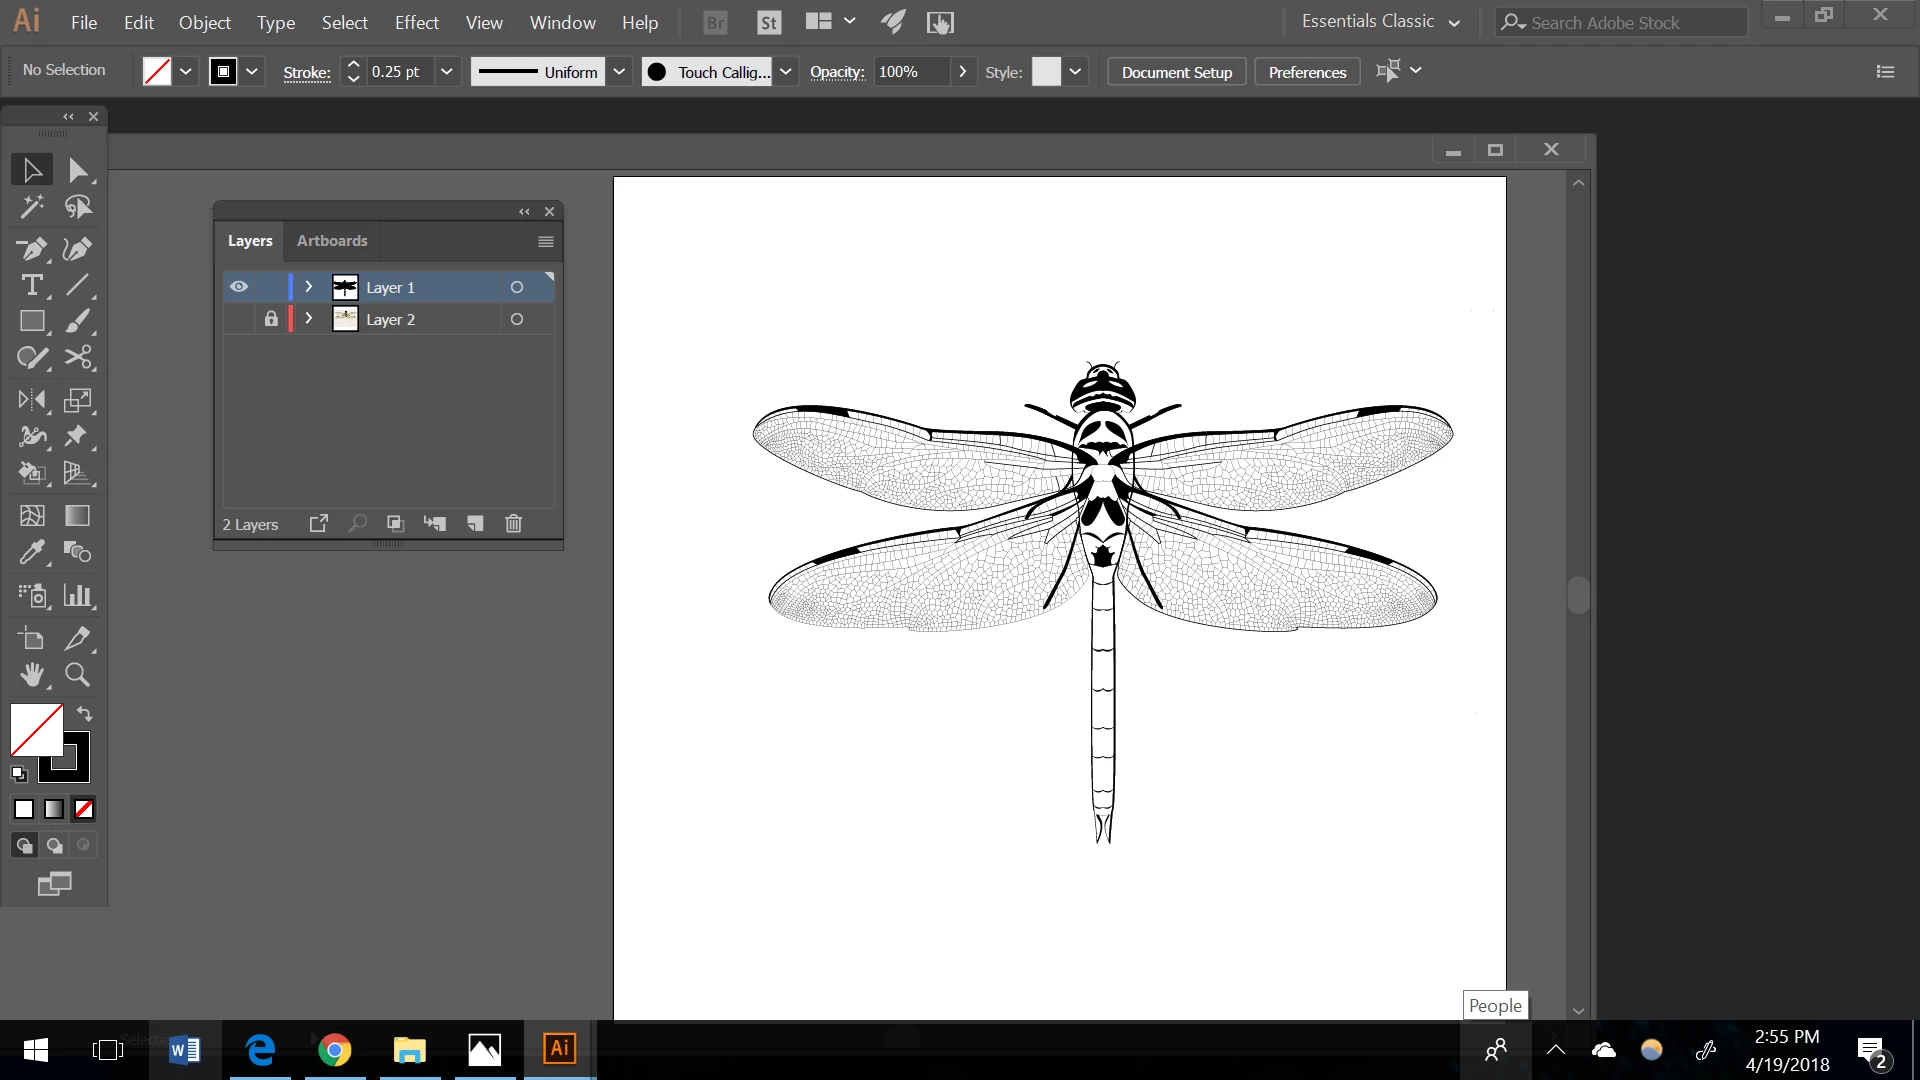Select the Scissors tool
The image size is (1920, 1080).
point(77,358)
